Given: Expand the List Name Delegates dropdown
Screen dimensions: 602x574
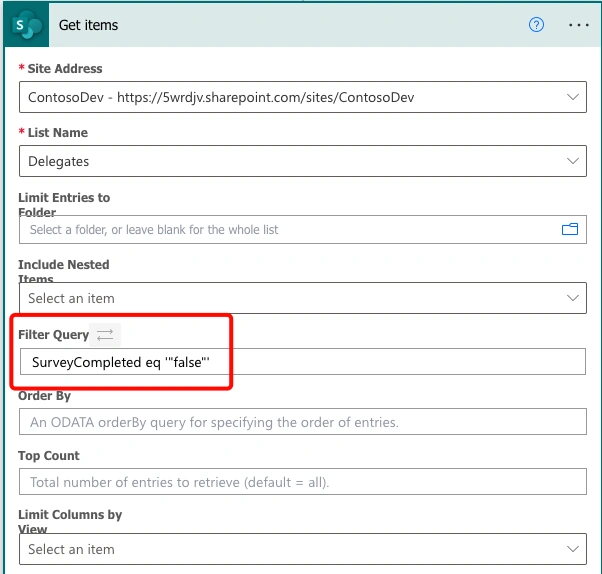Looking at the screenshot, I should tap(573, 161).
